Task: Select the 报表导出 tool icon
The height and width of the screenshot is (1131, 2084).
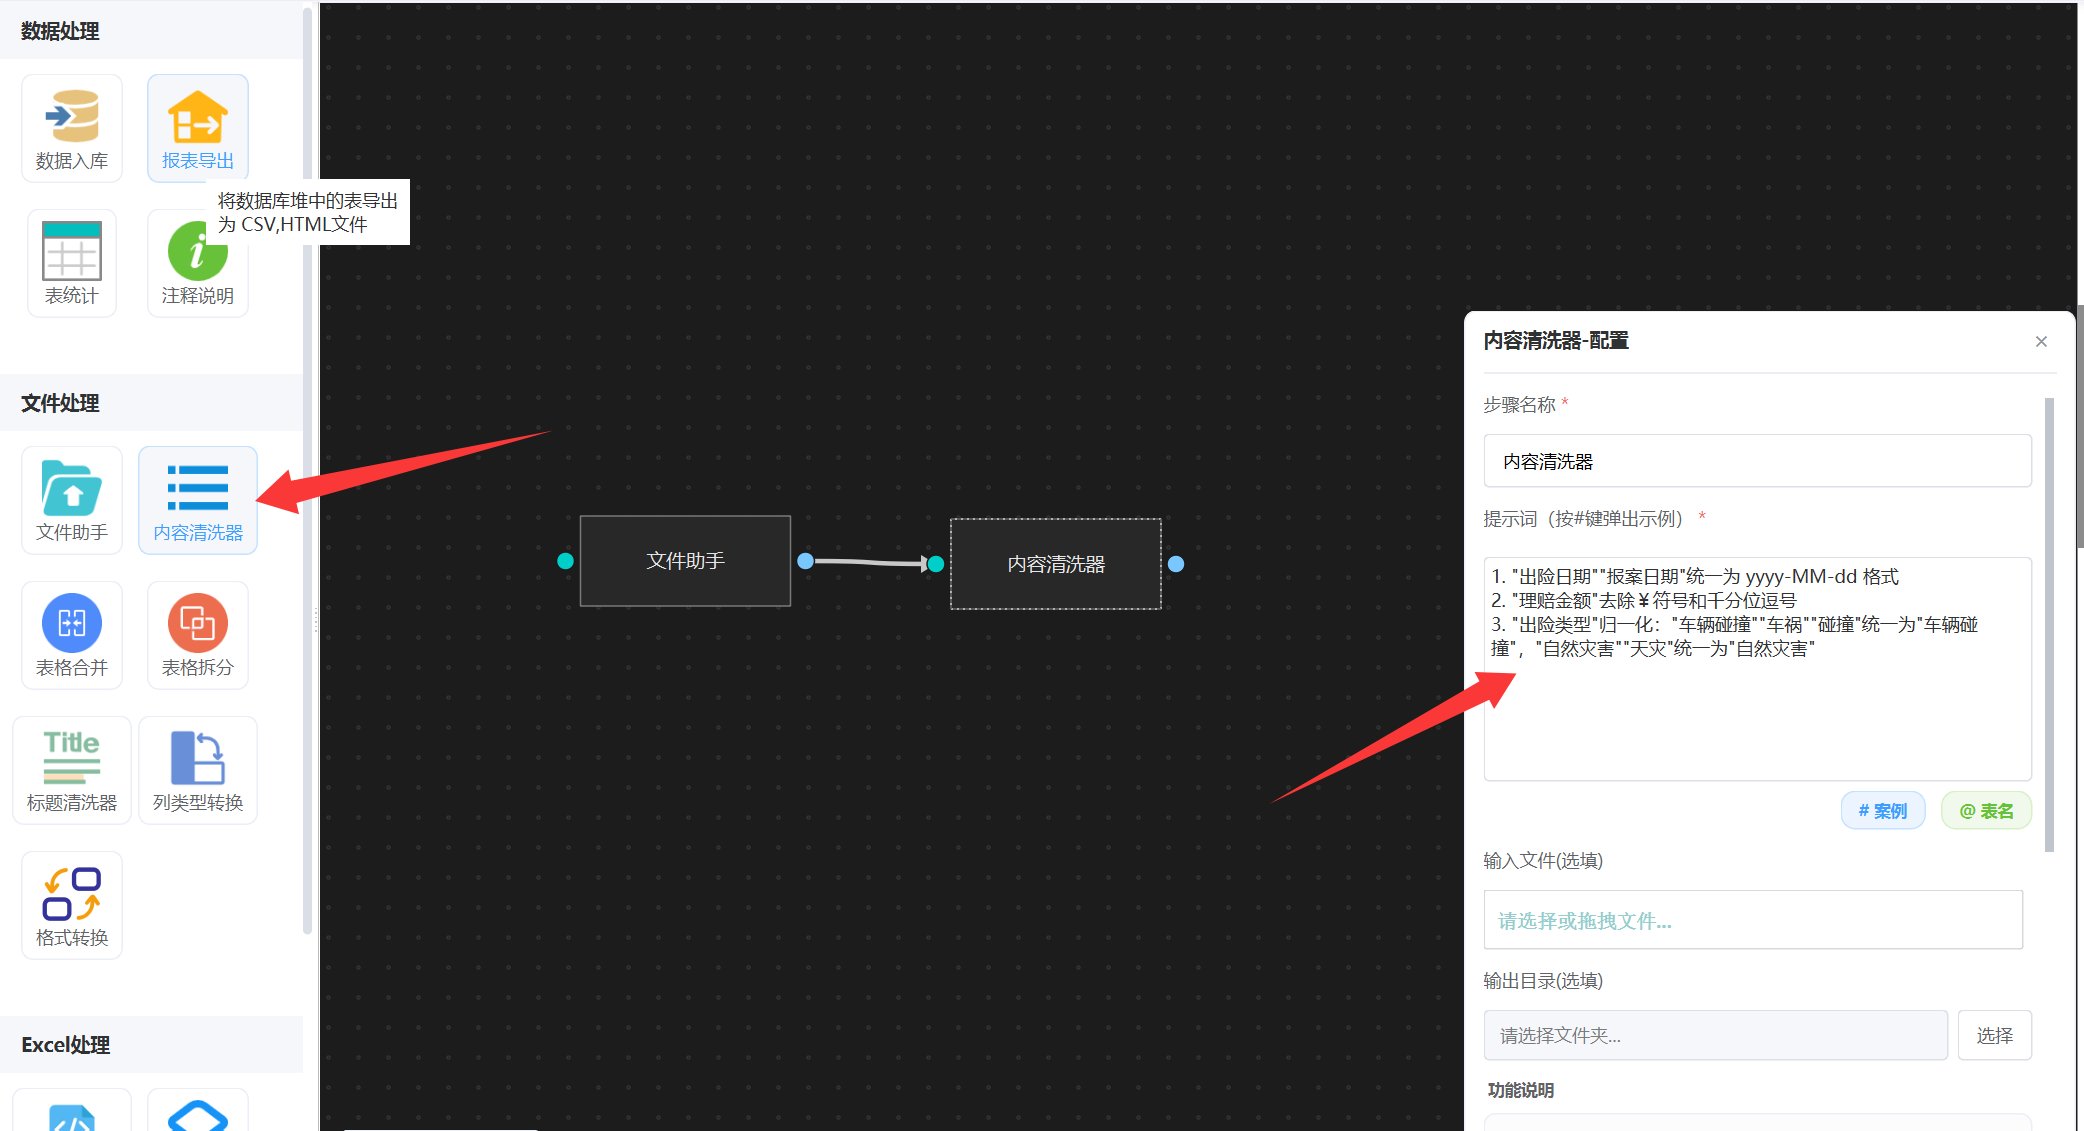Action: [198, 128]
